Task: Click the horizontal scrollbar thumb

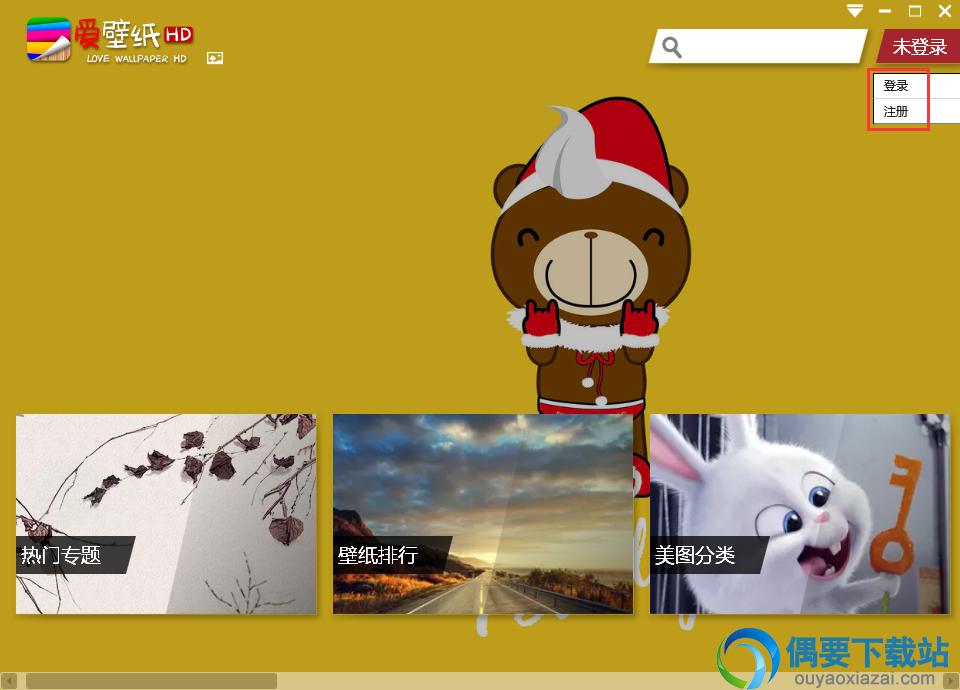Action: click(x=151, y=681)
